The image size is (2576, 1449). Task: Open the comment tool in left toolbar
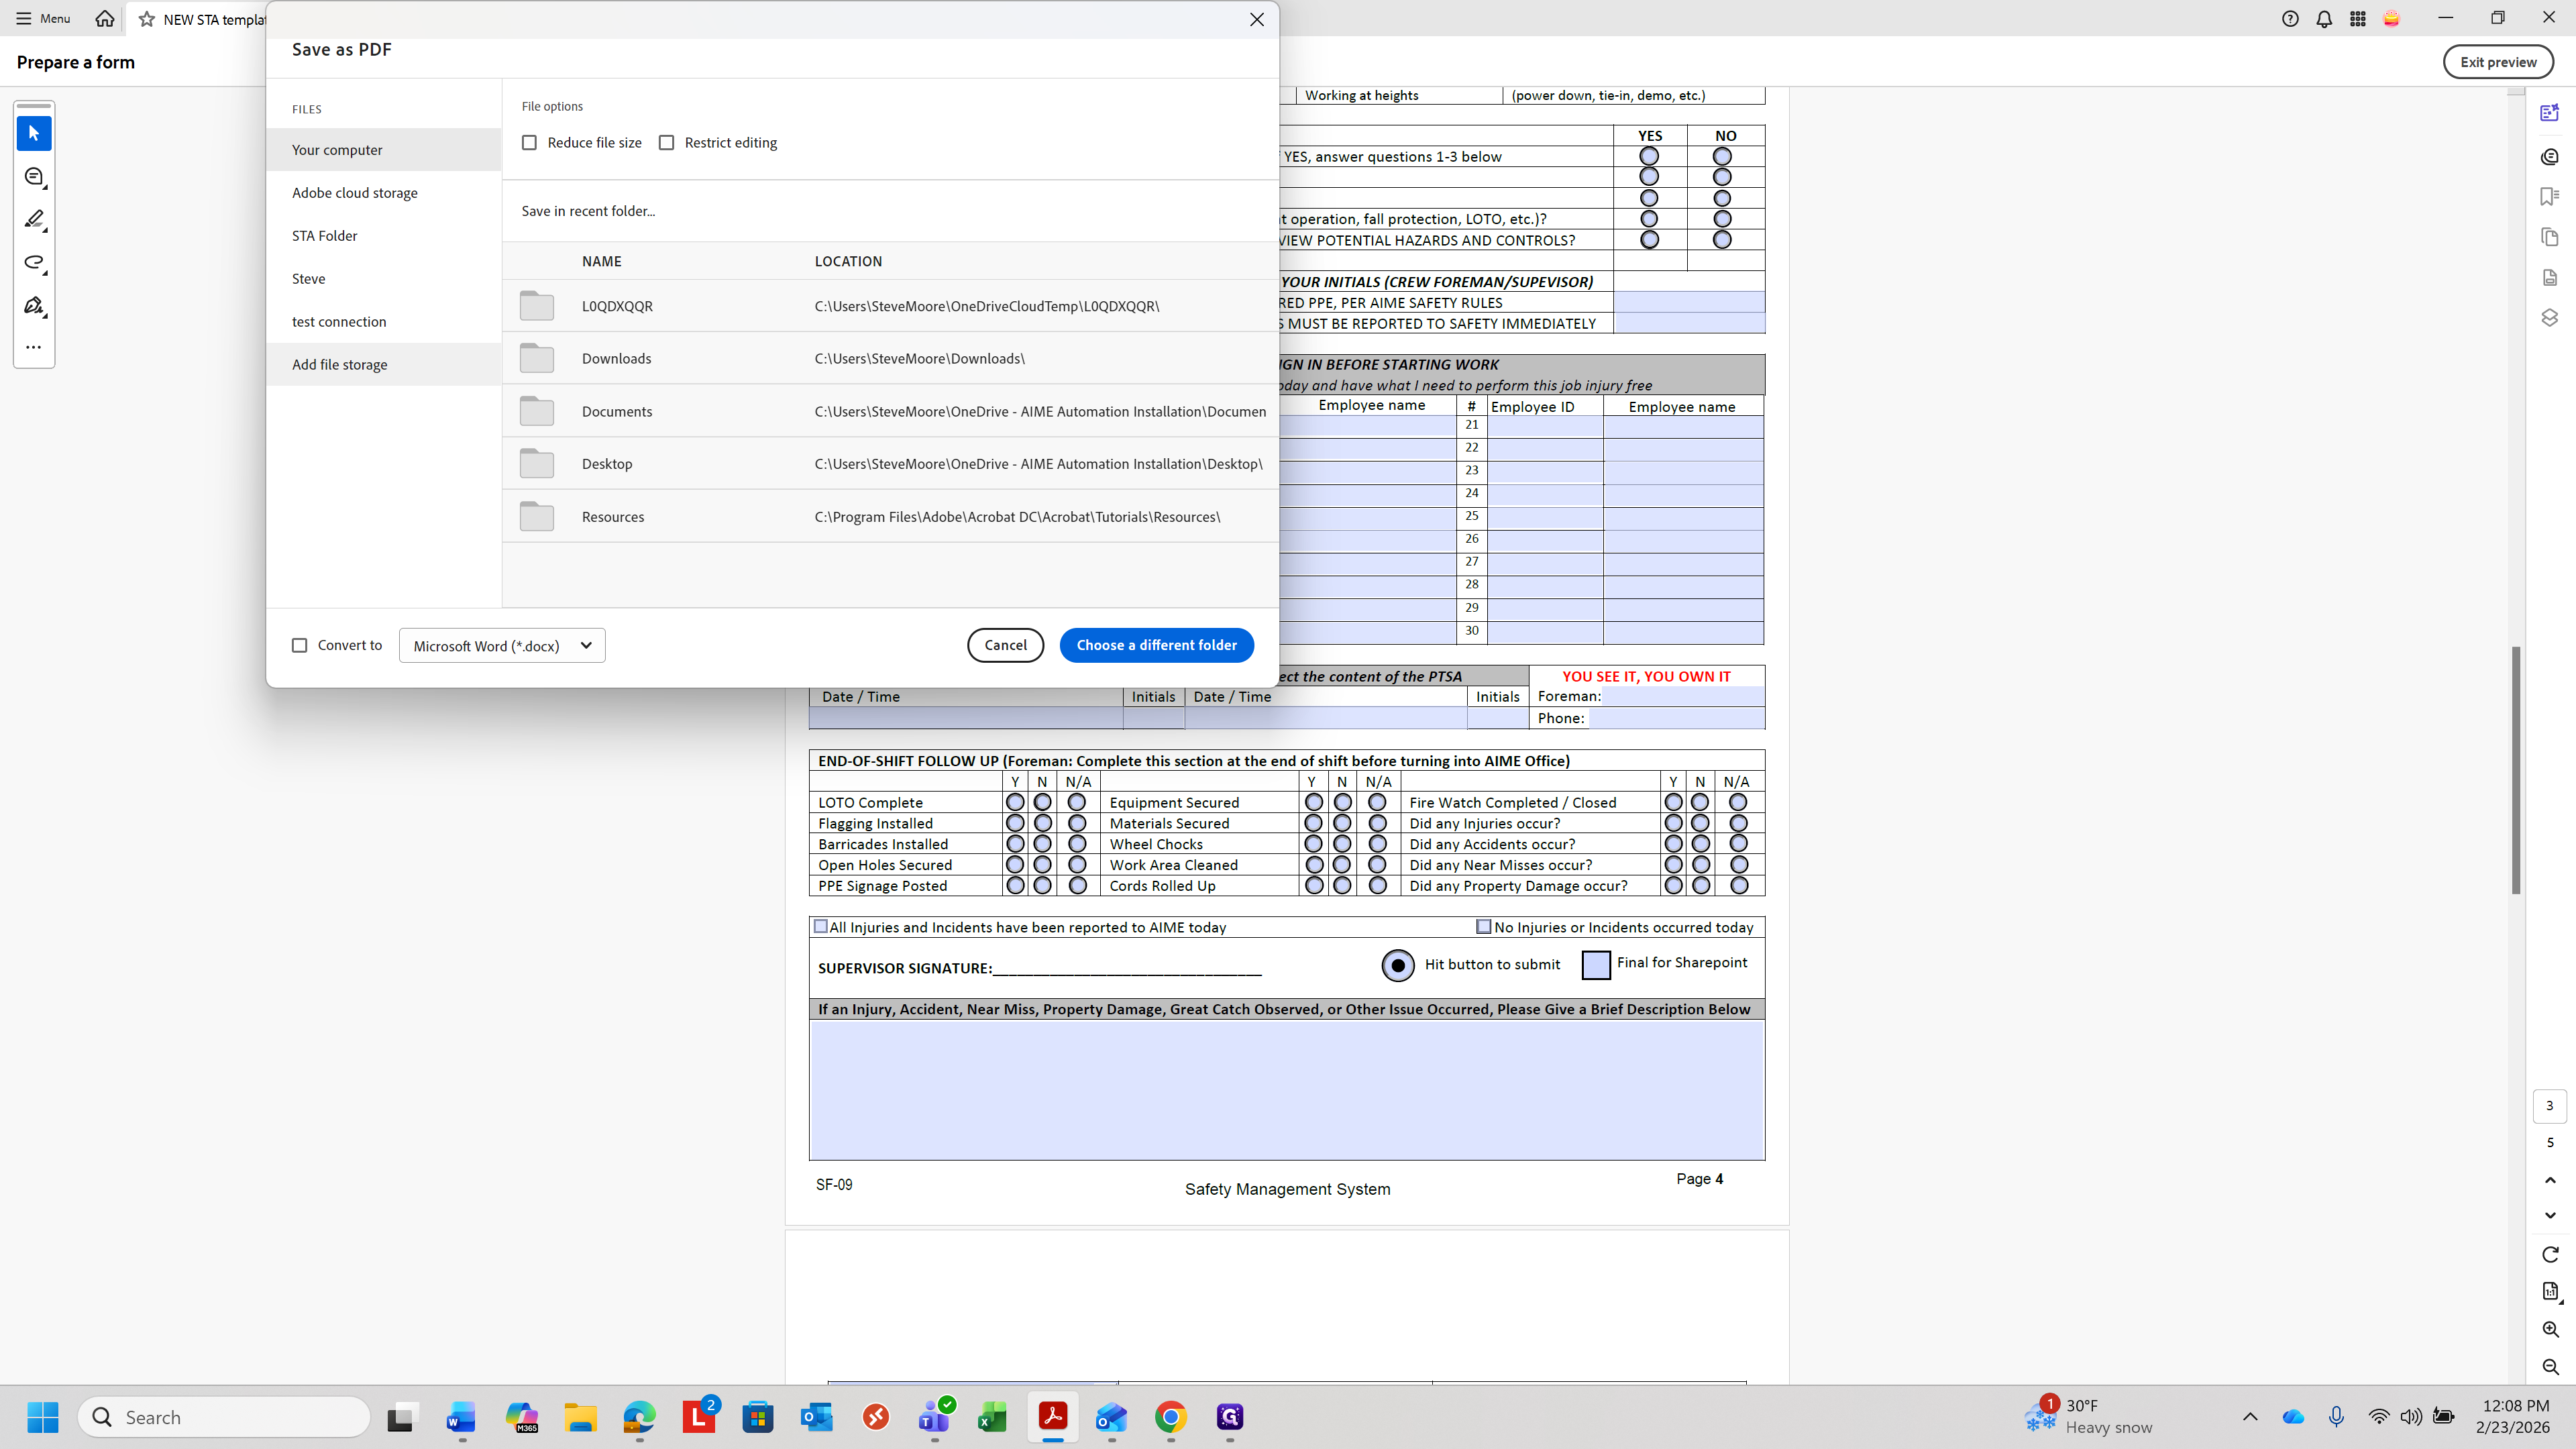coord(34,177)
